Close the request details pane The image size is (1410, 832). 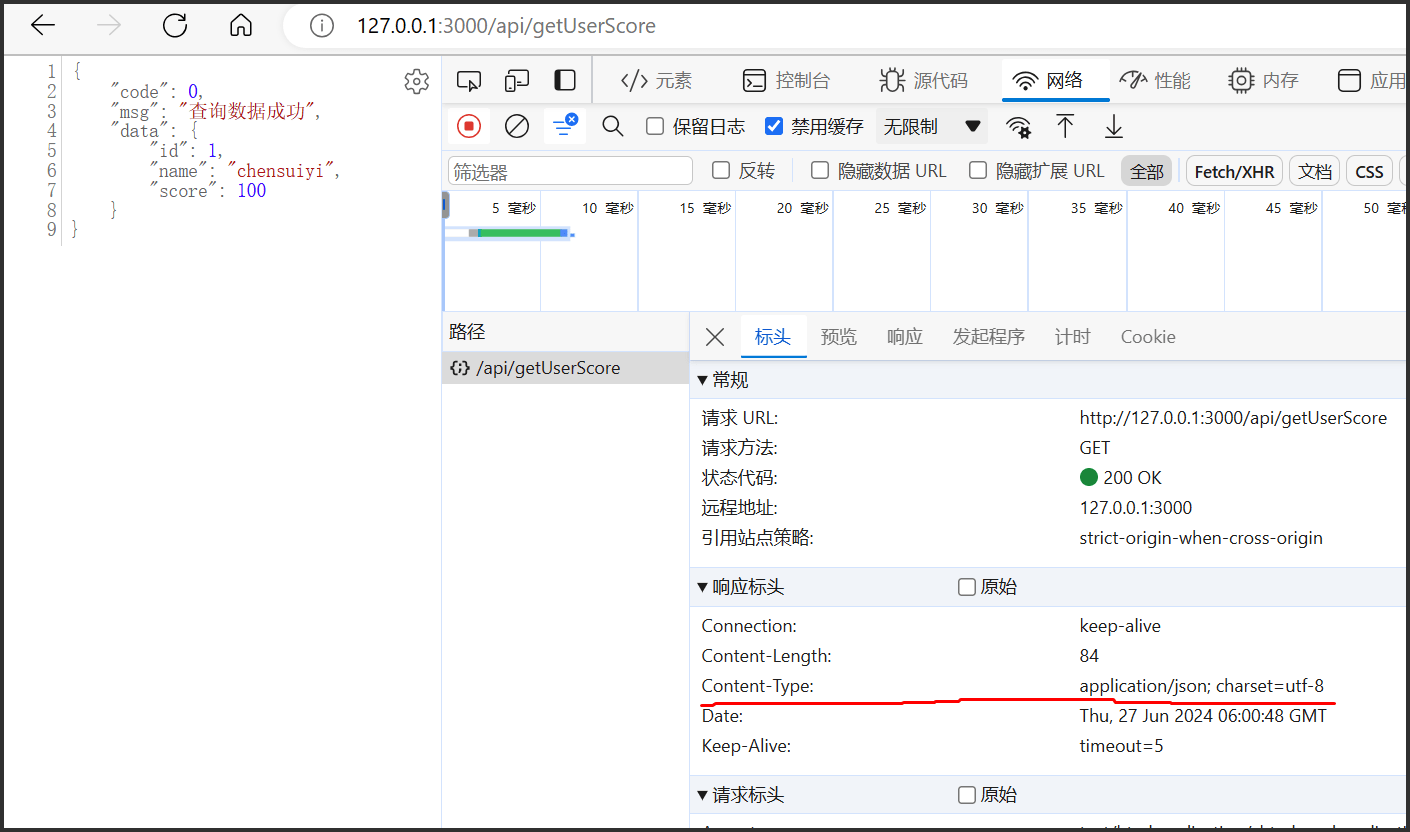(x=715, y=337)
